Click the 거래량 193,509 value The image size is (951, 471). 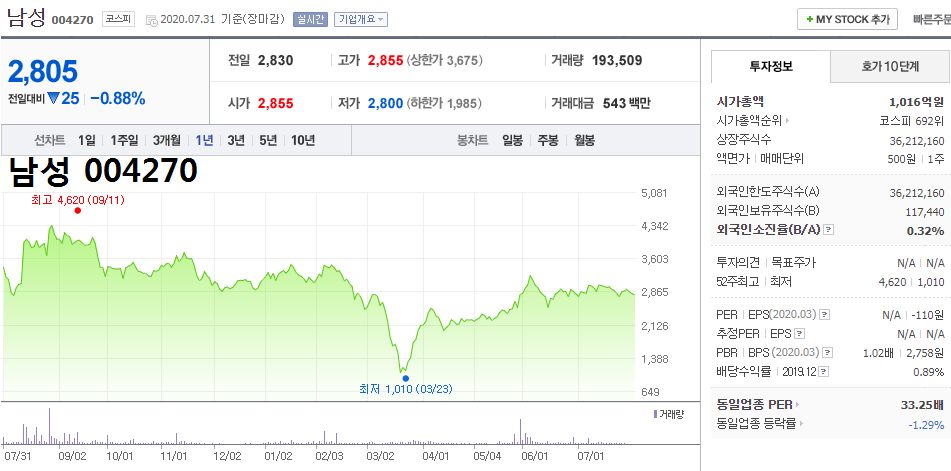(x=617, y=61)
